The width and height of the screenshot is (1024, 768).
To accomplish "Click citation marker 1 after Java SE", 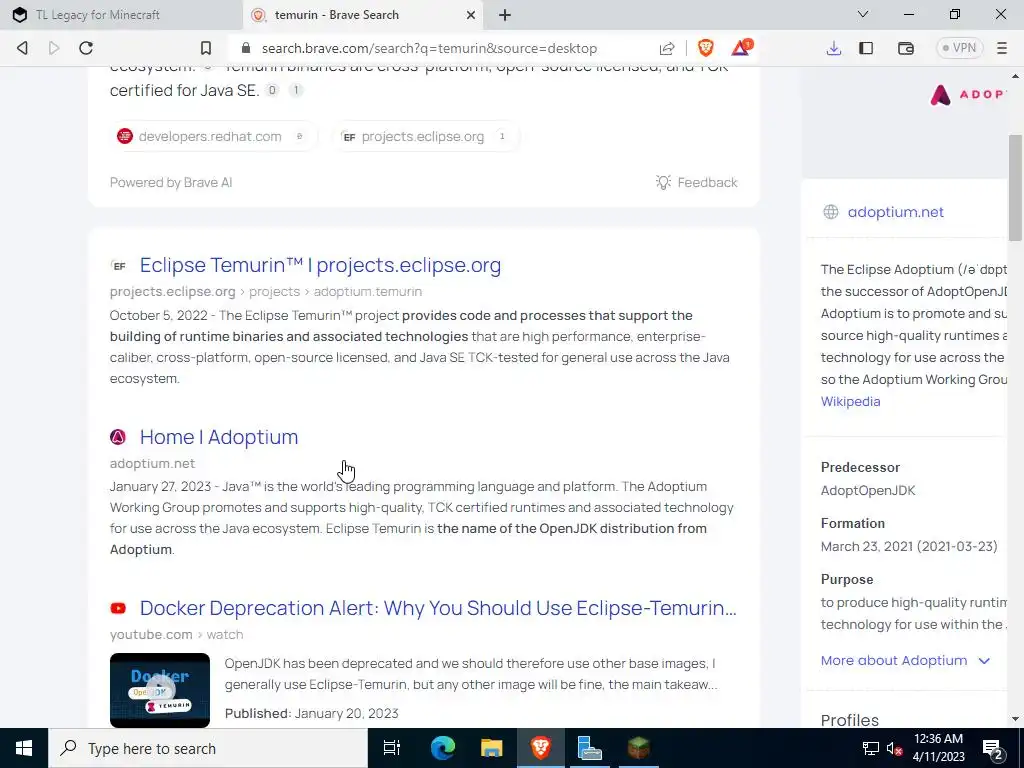I will point(296,90).
